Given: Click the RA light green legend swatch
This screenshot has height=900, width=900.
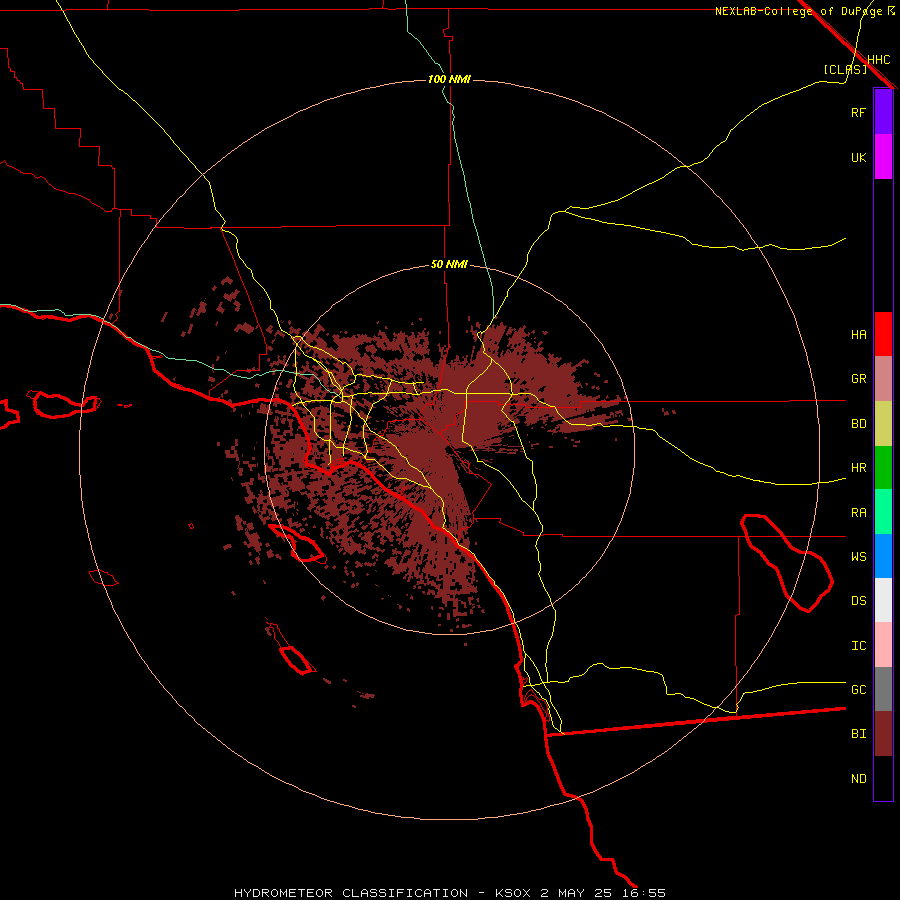Looking at the screenshot, I should coord(883,512).
